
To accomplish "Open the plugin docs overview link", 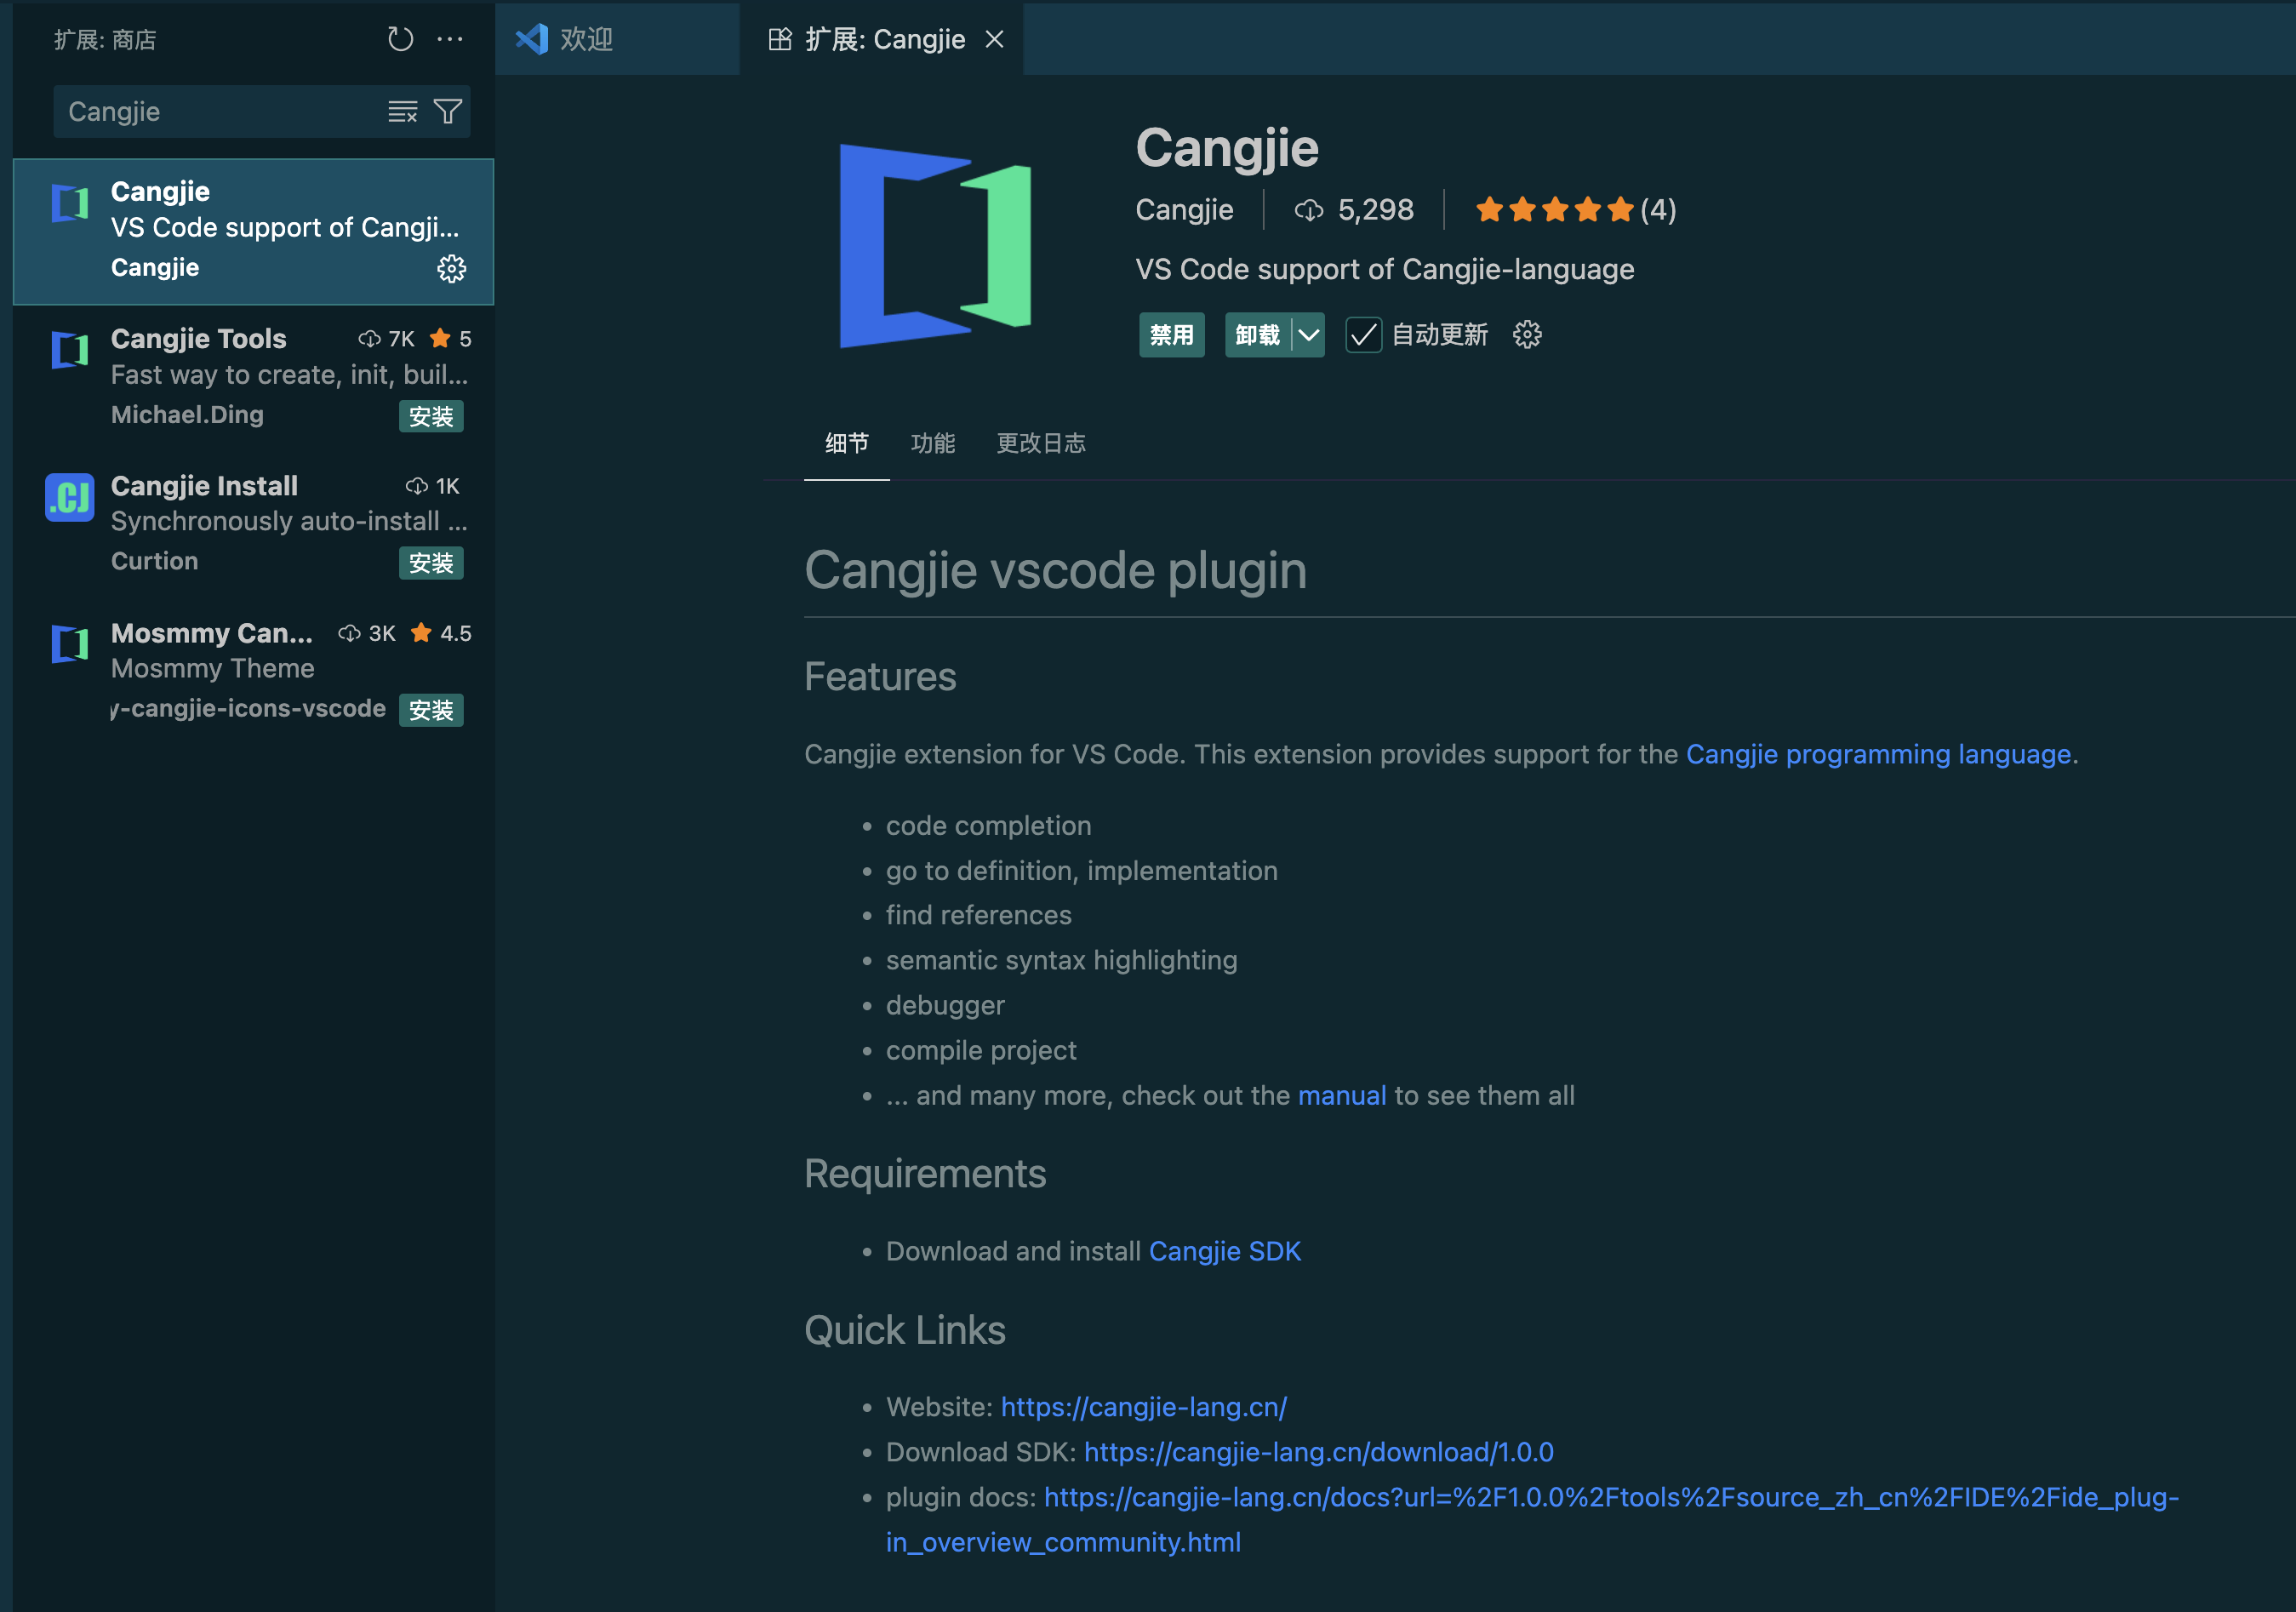I will point(1611,1497).
